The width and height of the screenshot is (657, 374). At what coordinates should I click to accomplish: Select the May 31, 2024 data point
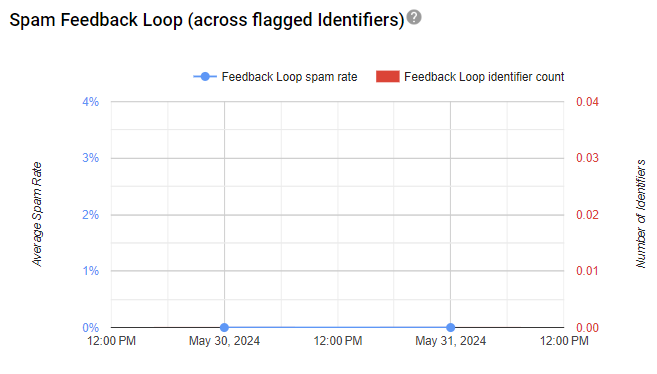(450, 327)
